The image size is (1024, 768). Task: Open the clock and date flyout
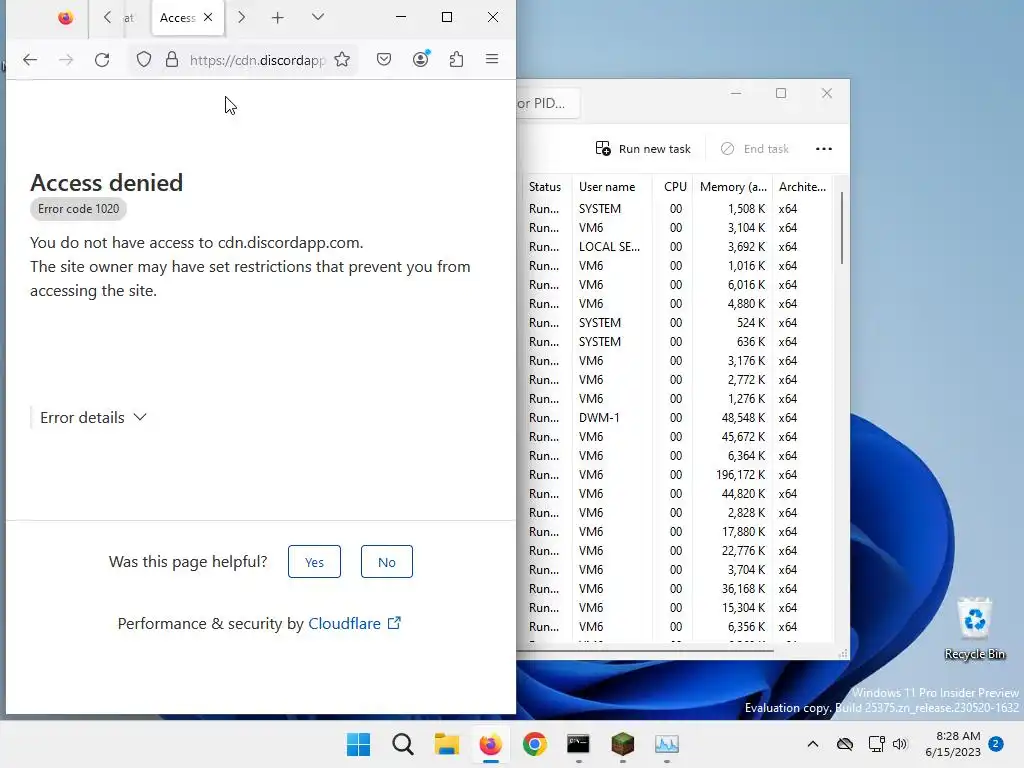click(953, 744)
